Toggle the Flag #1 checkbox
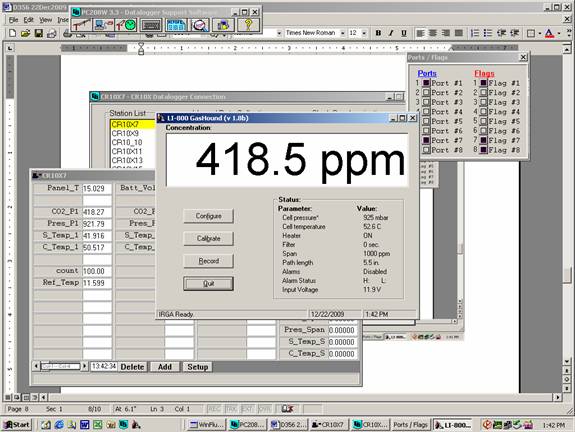Viewport: 575px width, 432px height. (484, 83)
